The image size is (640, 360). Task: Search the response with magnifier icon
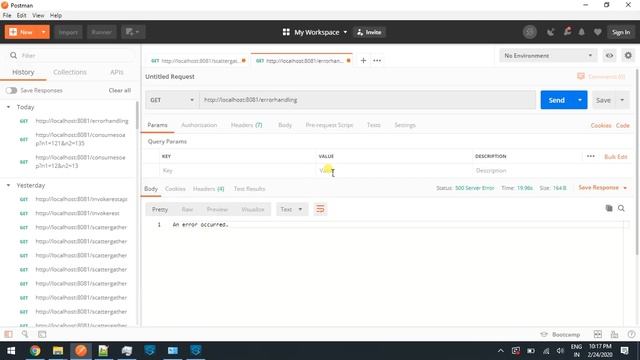click(621, 209)
